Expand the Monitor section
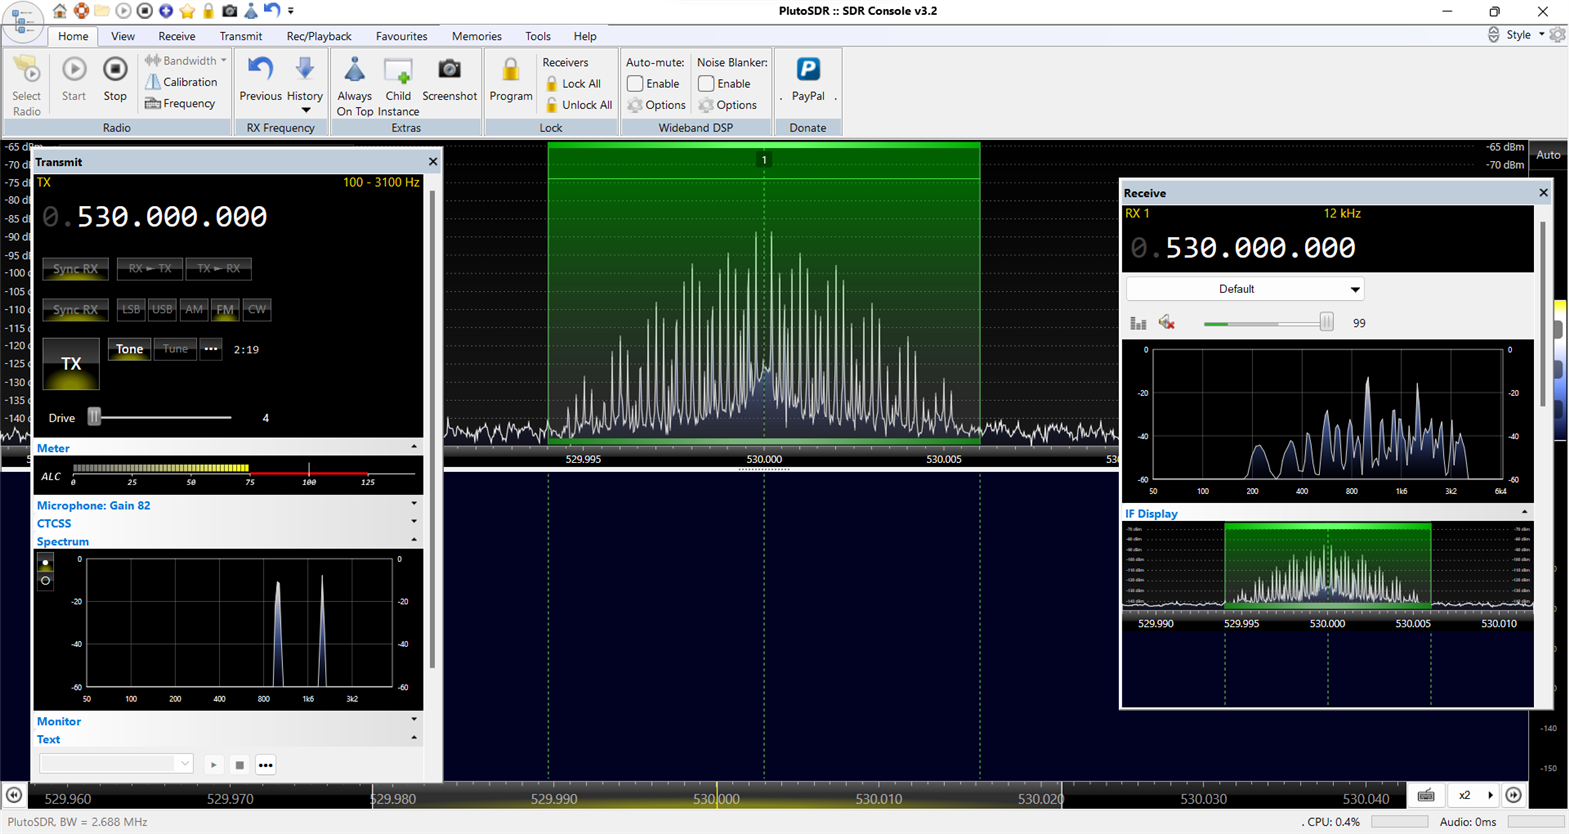The height and width of the screenshot is (834, 1569). pos(414,720)
